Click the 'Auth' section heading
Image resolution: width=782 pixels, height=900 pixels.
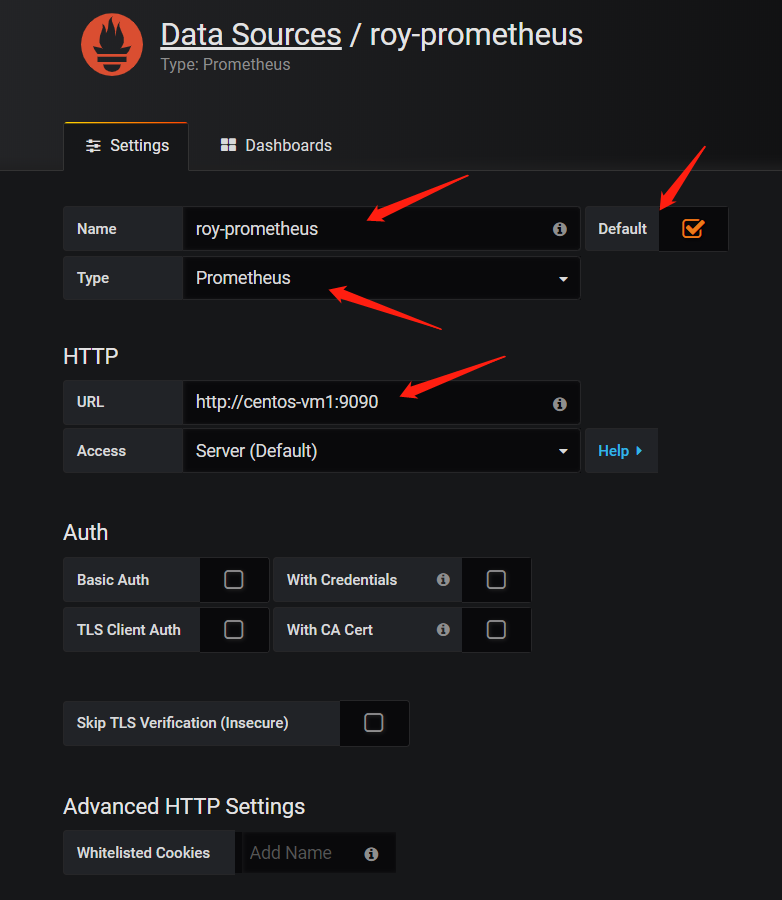tap(86, 533)
